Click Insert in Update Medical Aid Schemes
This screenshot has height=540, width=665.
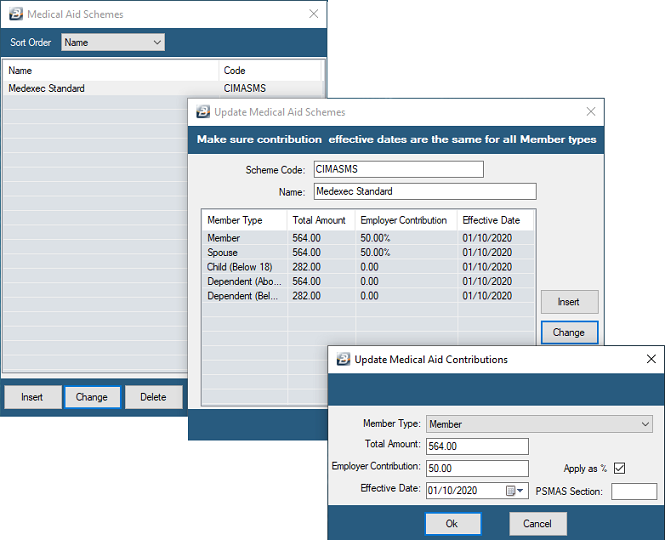569,302
